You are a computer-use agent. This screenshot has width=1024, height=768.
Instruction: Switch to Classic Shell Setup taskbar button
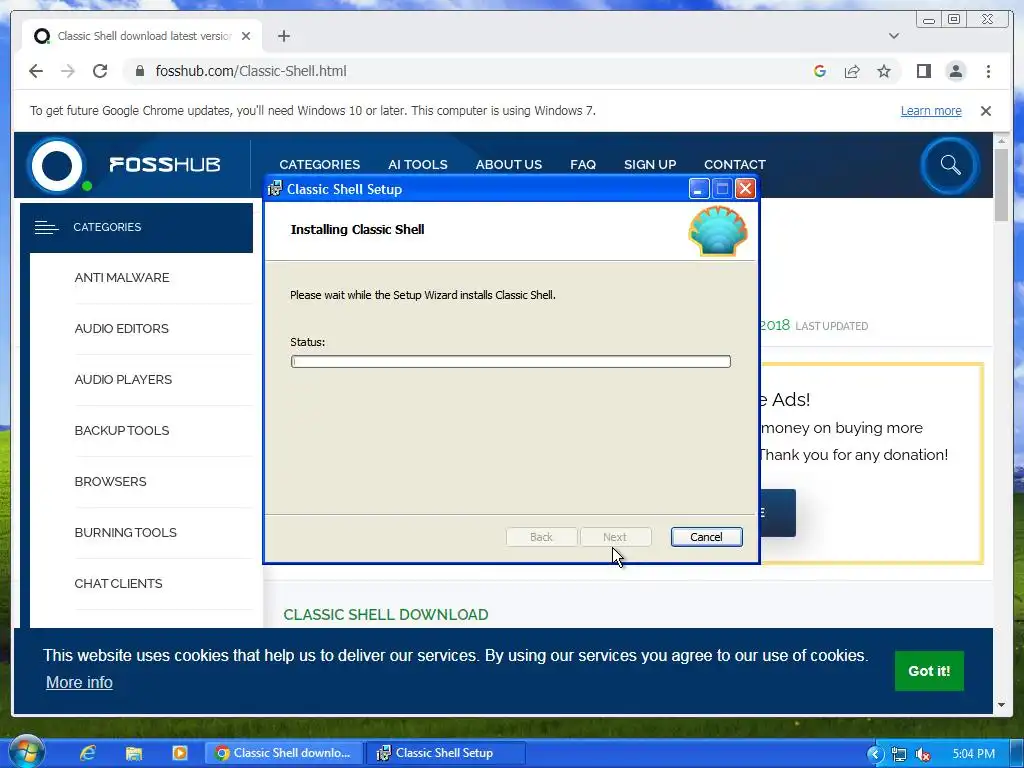pos(445,753)
